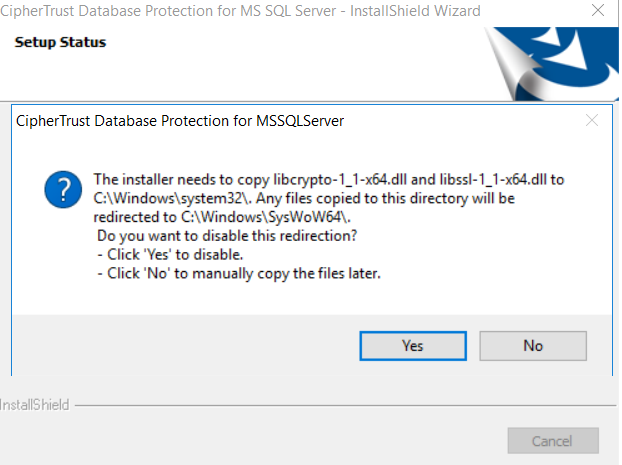Image resolution: width=622 pixels, height=465 pixels.
Task: Click the C:\Windows\system32\ path text
Action: click(173, 198)
